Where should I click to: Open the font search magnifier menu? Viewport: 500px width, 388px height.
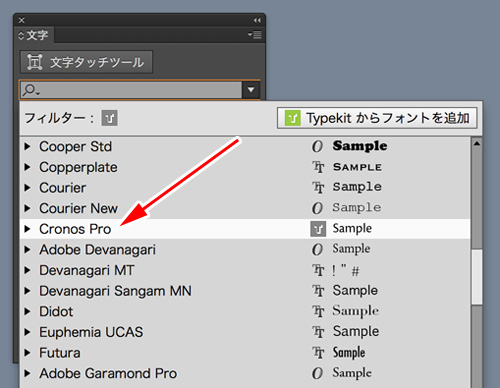(31, 90)
